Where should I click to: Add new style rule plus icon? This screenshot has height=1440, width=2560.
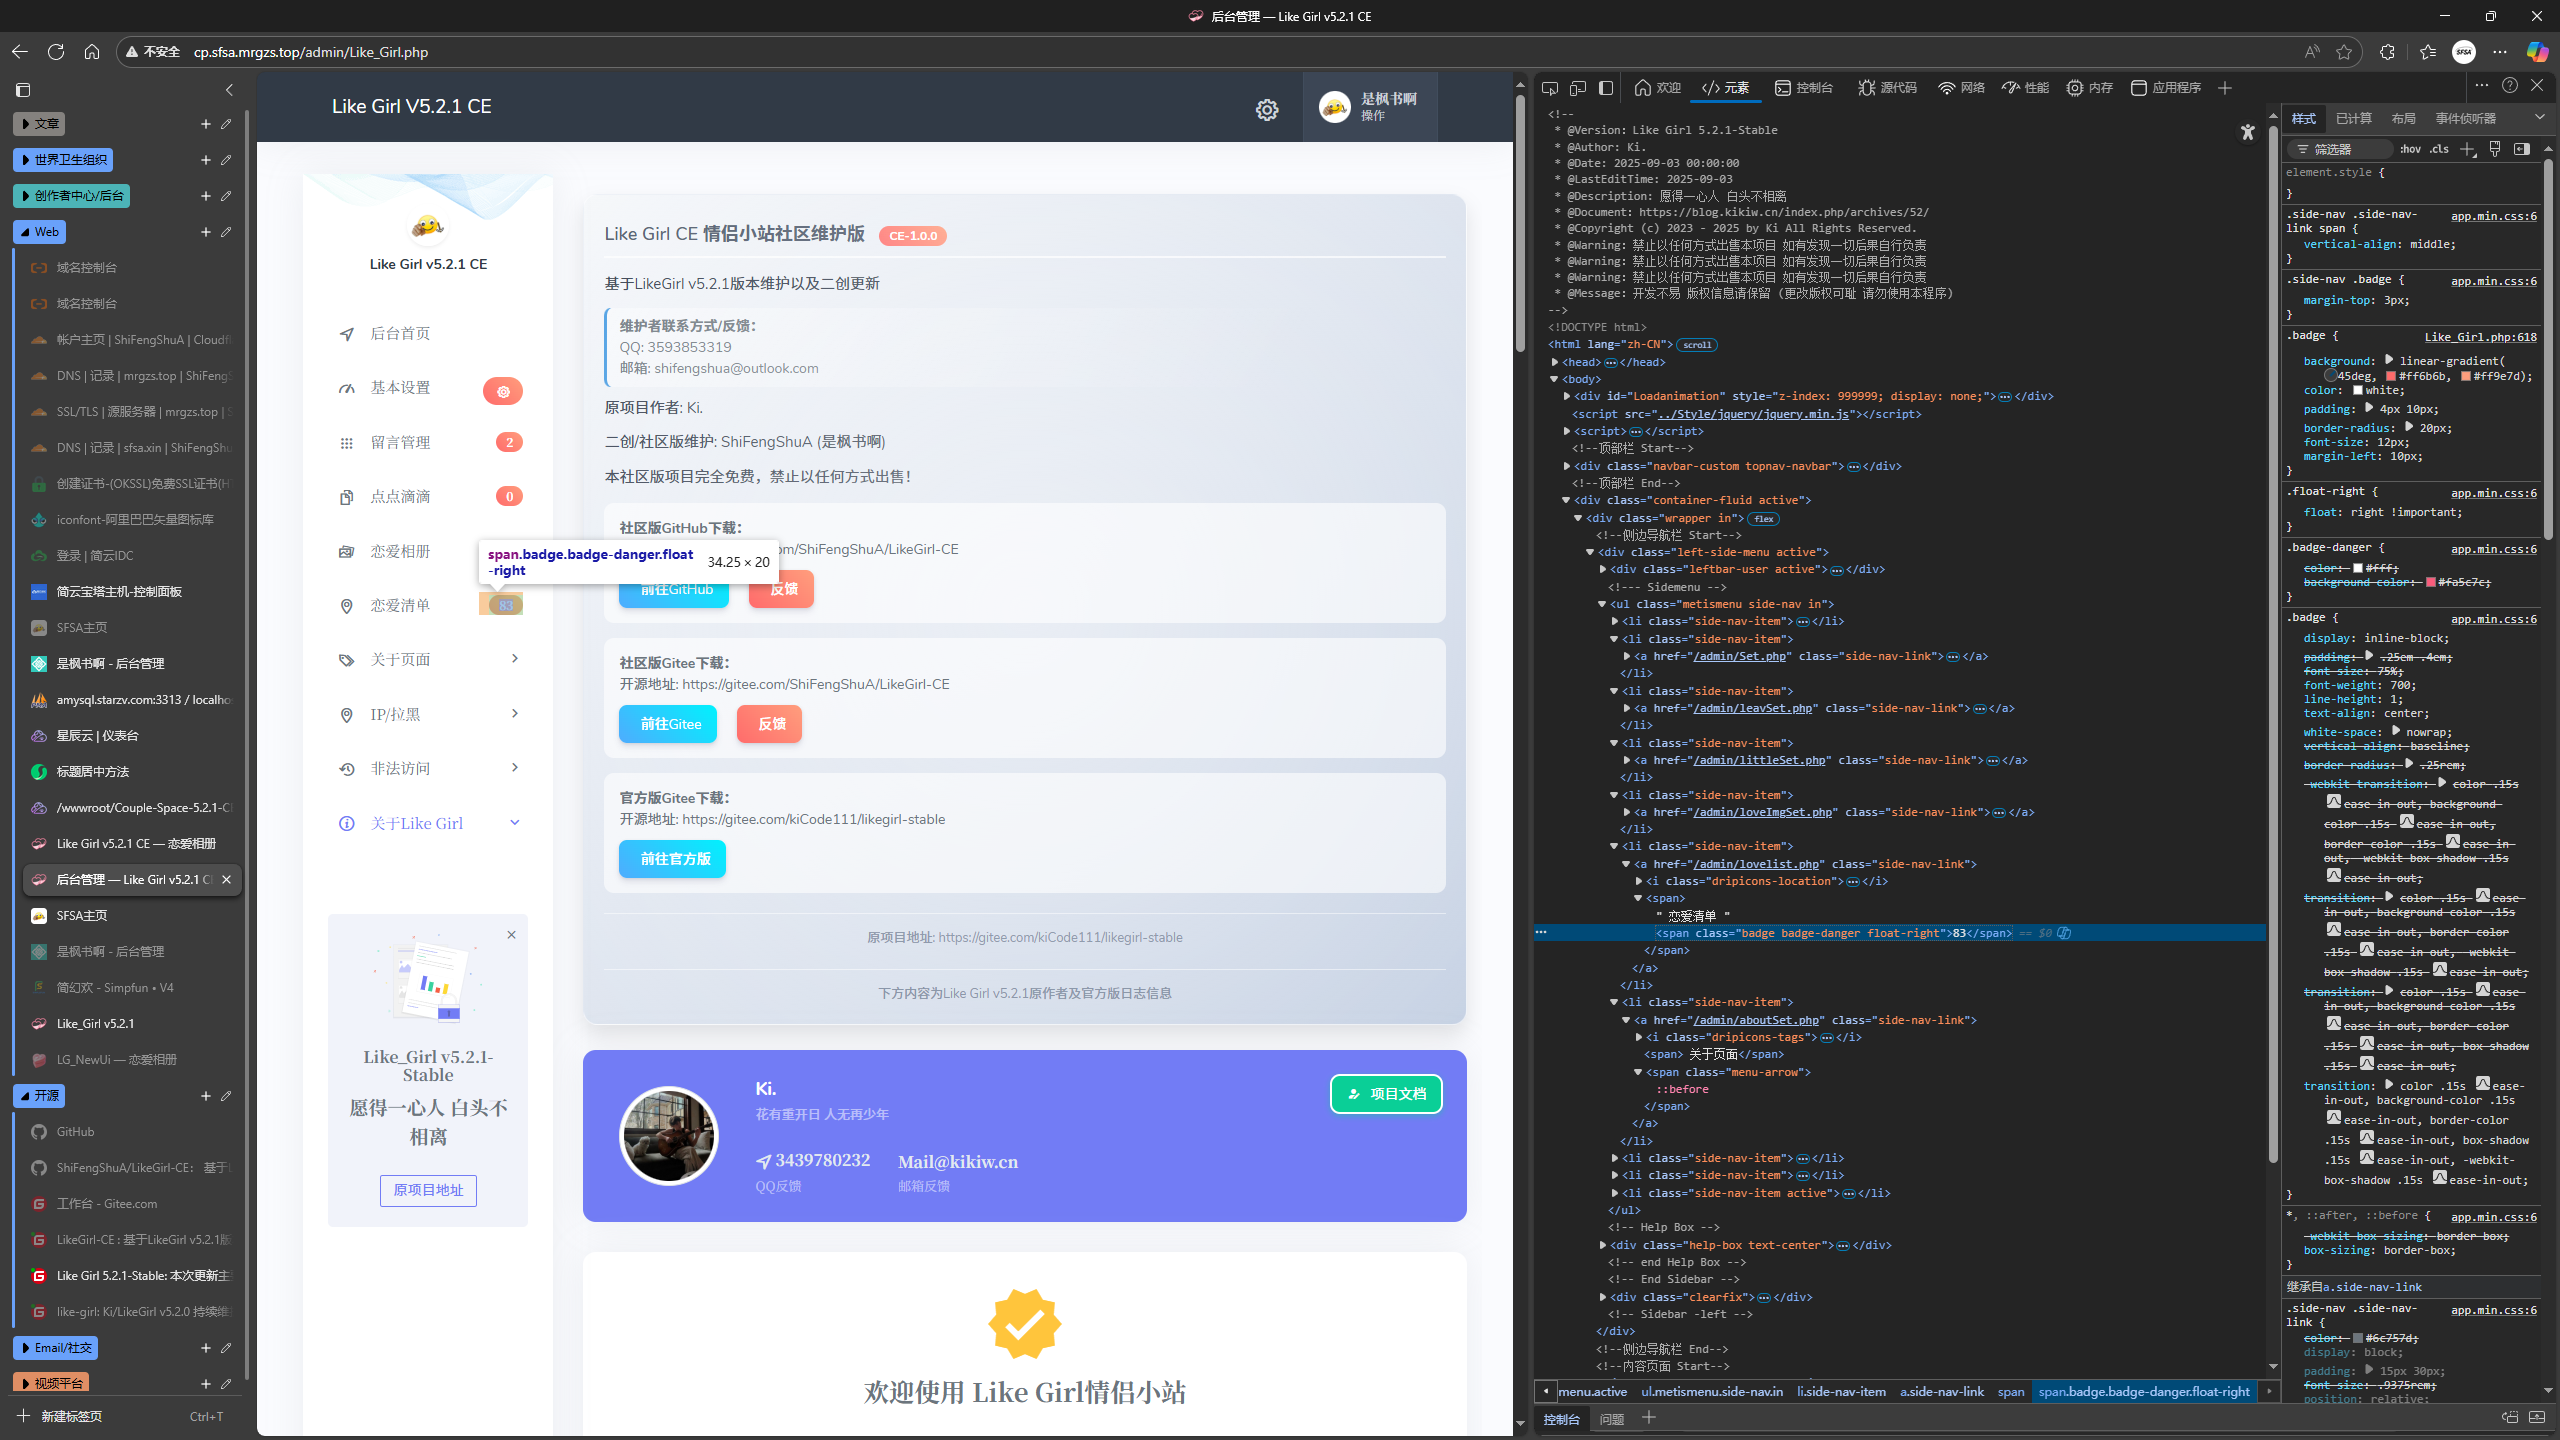coord(2467,149)
